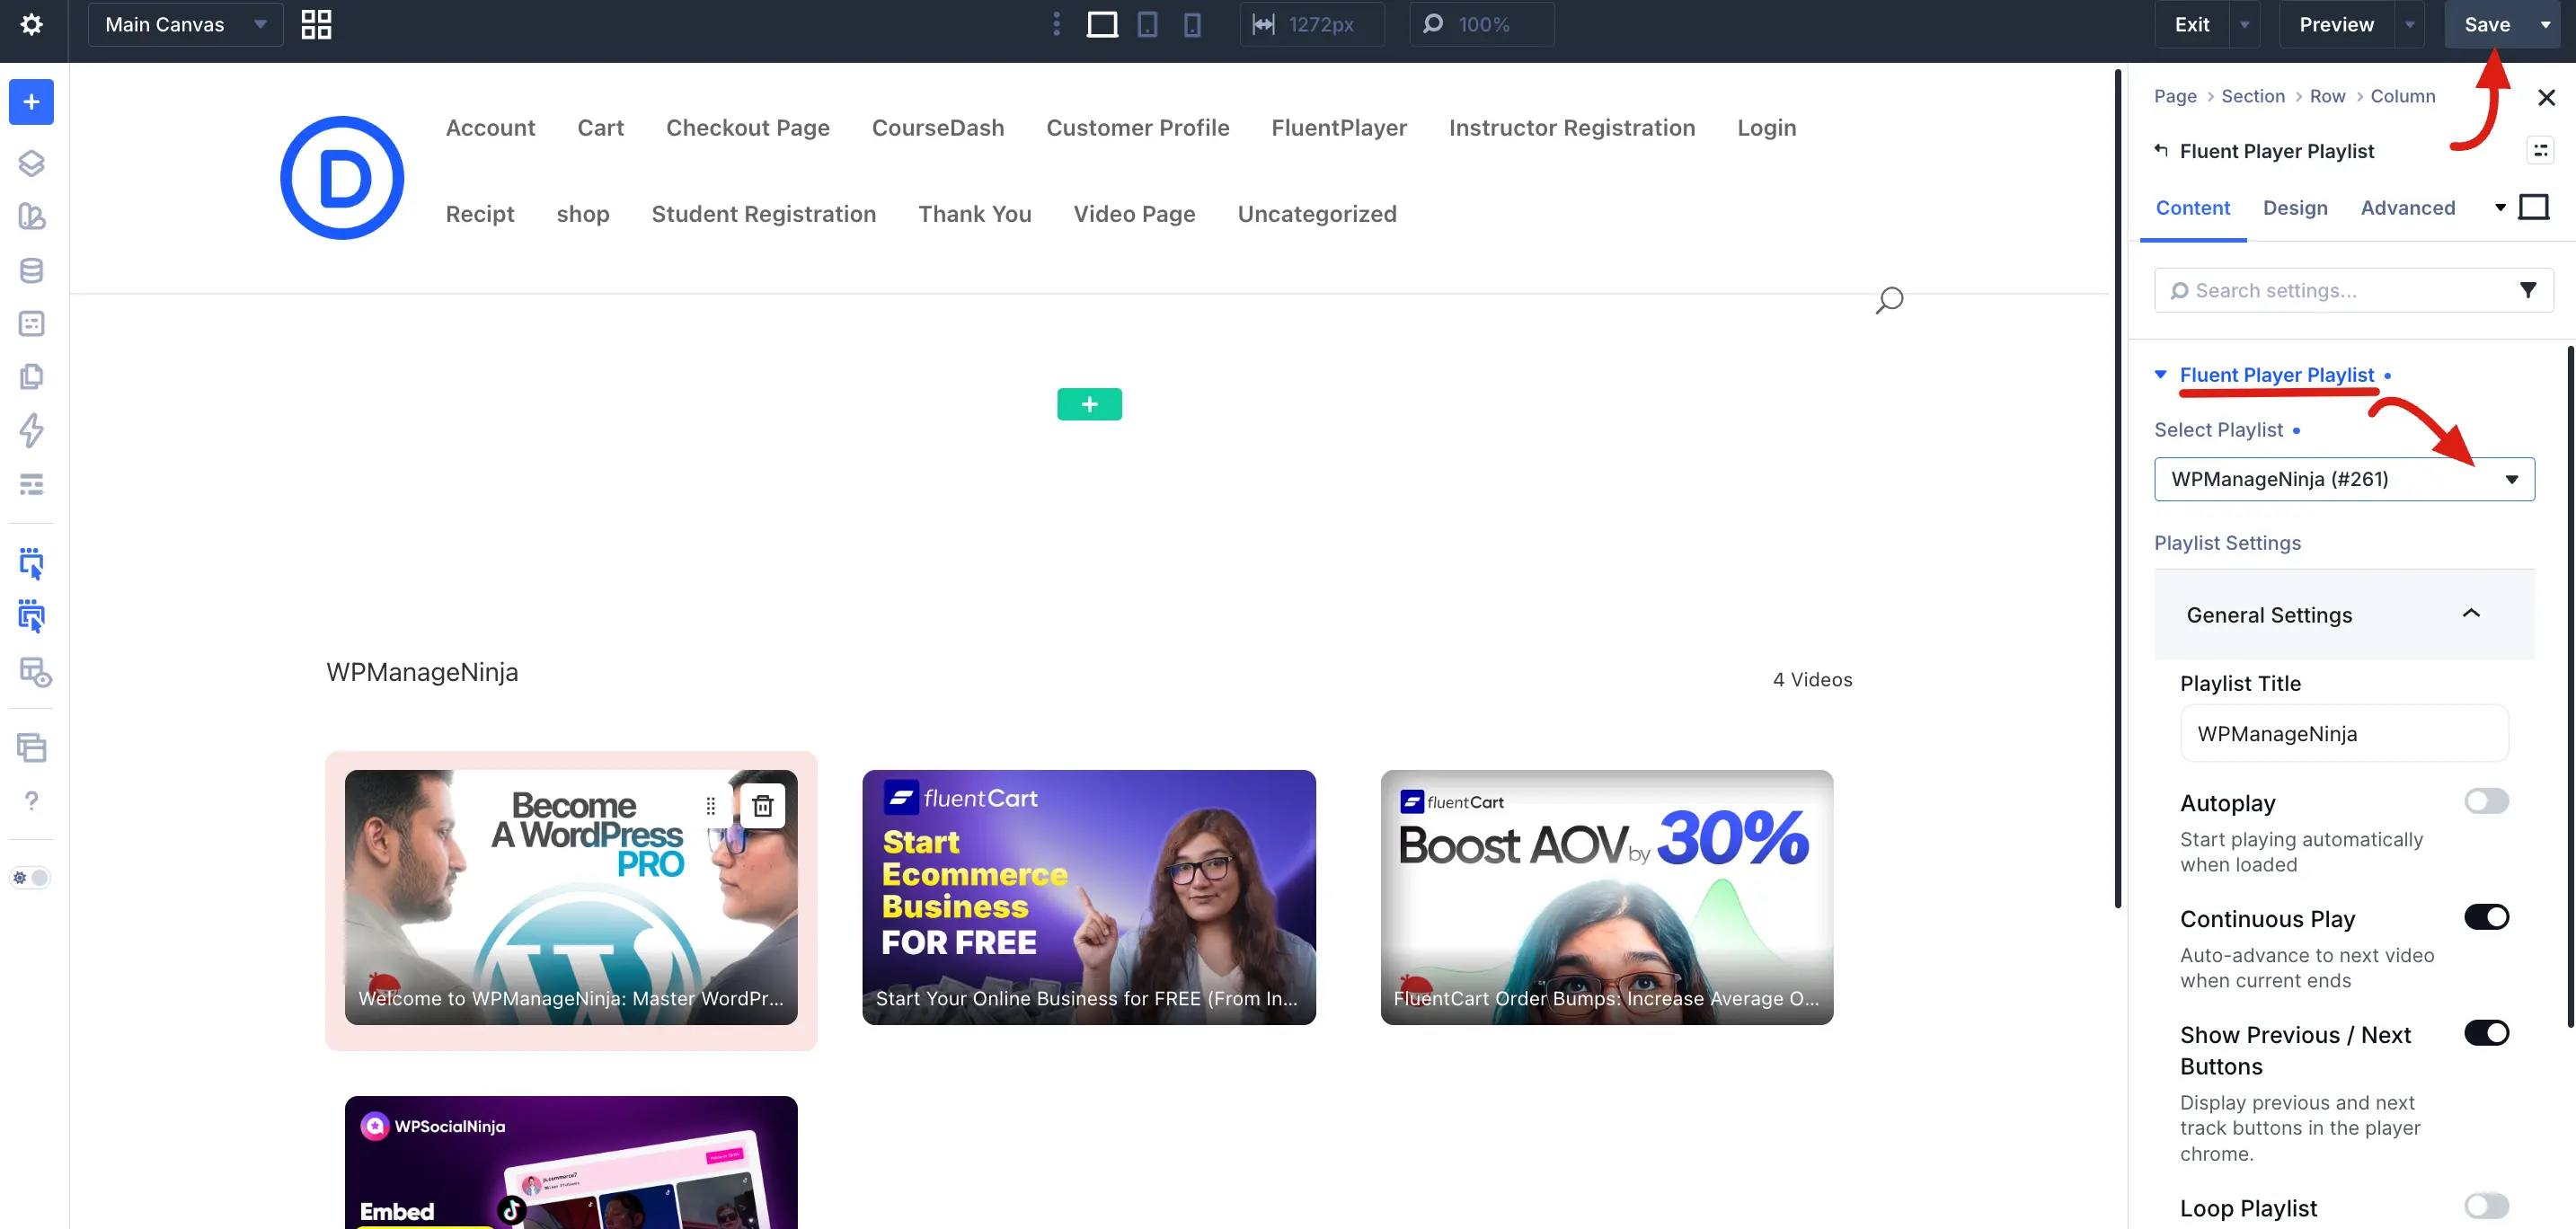This screenshot has width=2576, height=1229.
Task: Go to Page in the breadcrumb
Action: tap(2175, 96)
